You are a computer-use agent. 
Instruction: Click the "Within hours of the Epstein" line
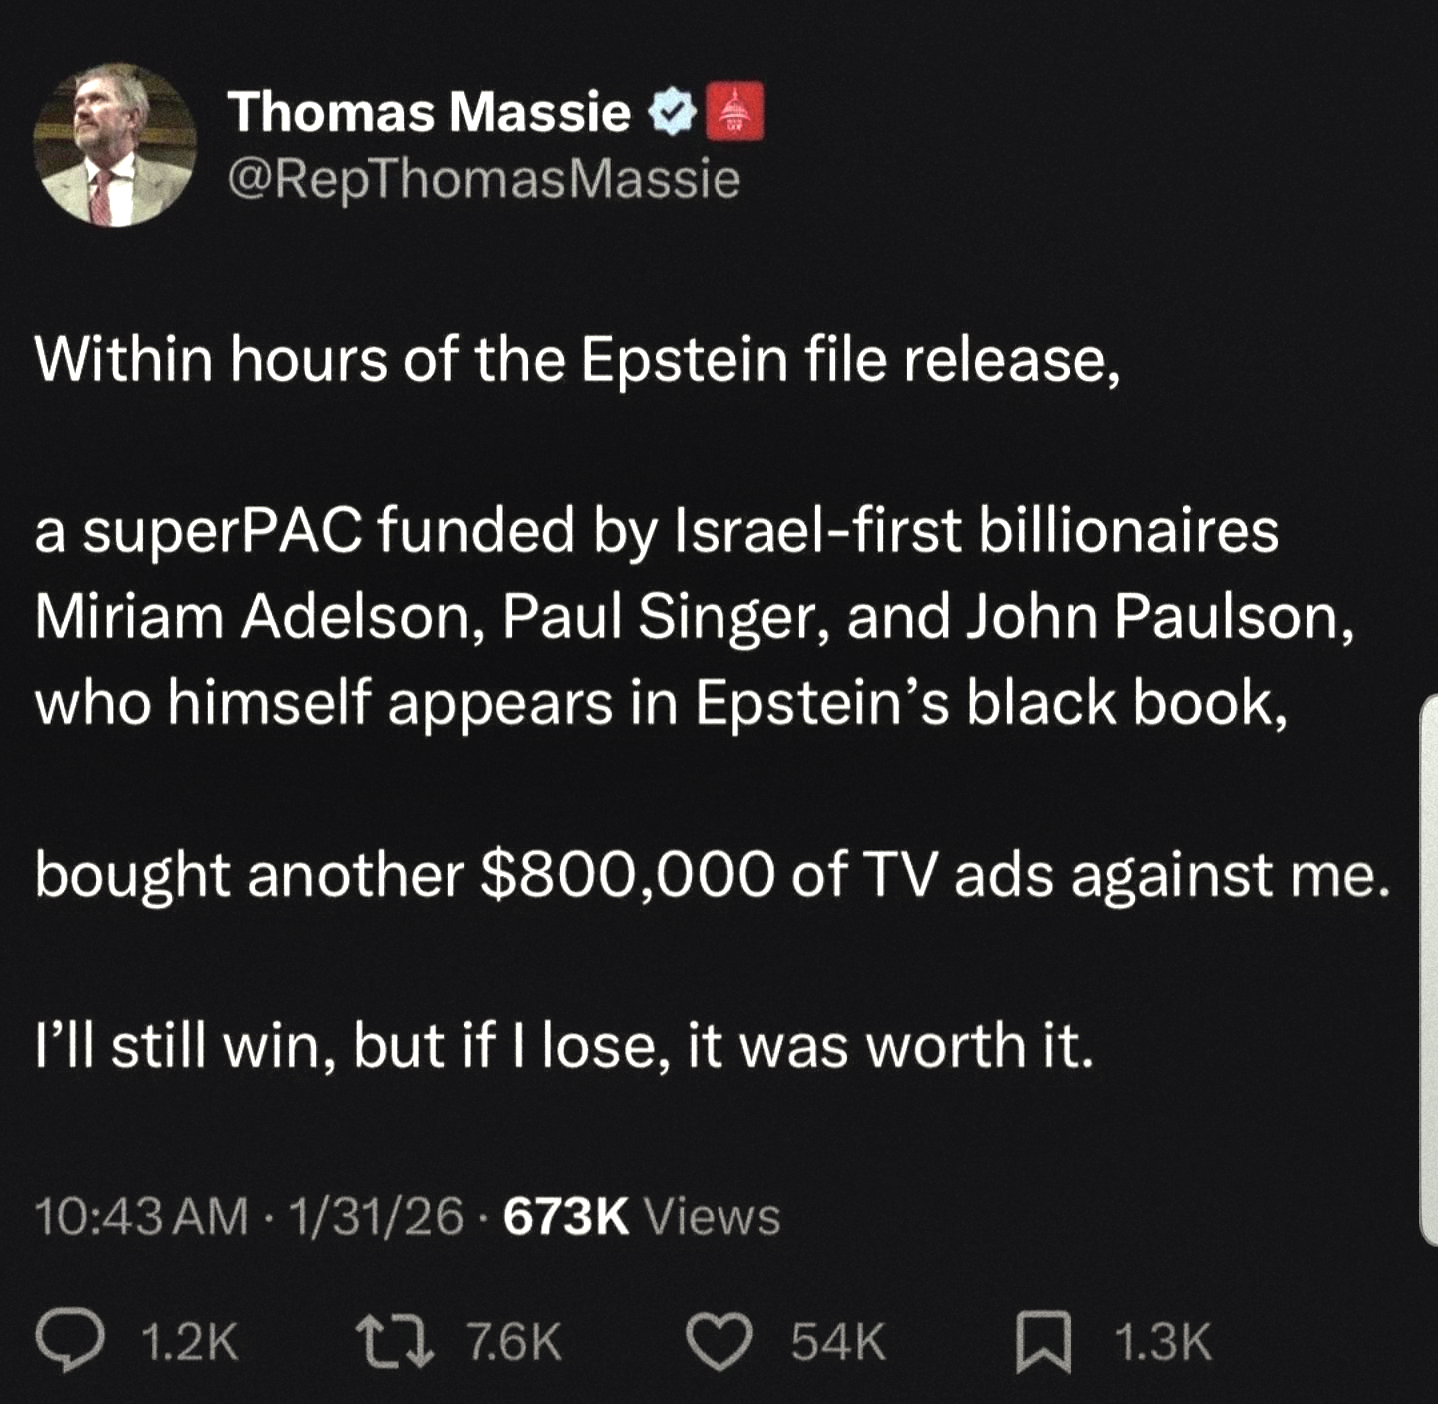pos(577,360)
